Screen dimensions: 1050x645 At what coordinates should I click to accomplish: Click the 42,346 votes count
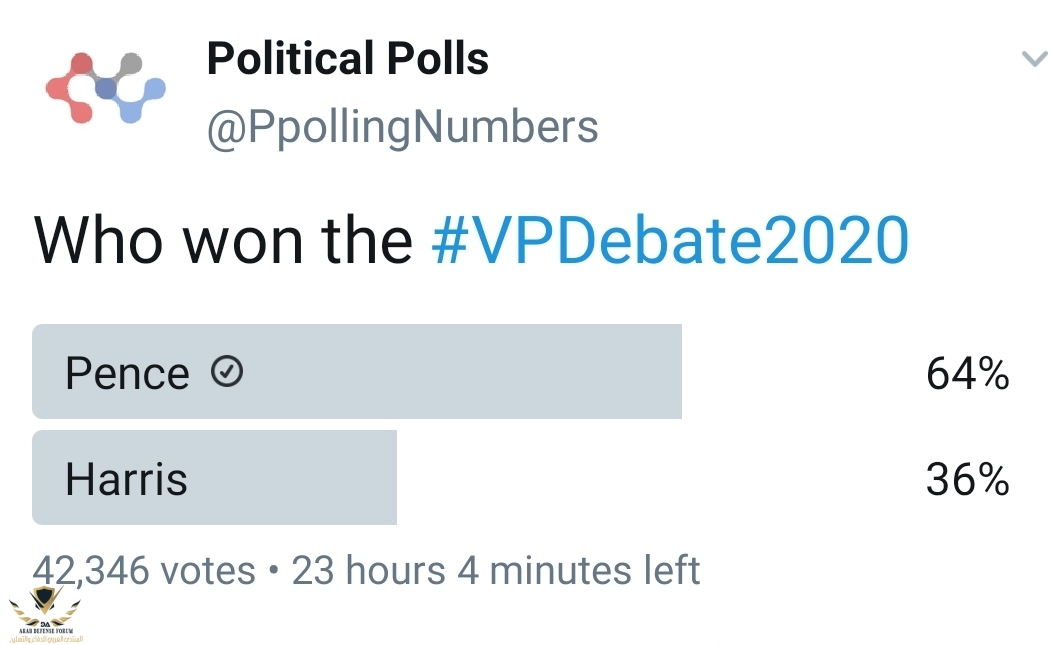pyautogui.click(x=144, y=571)
